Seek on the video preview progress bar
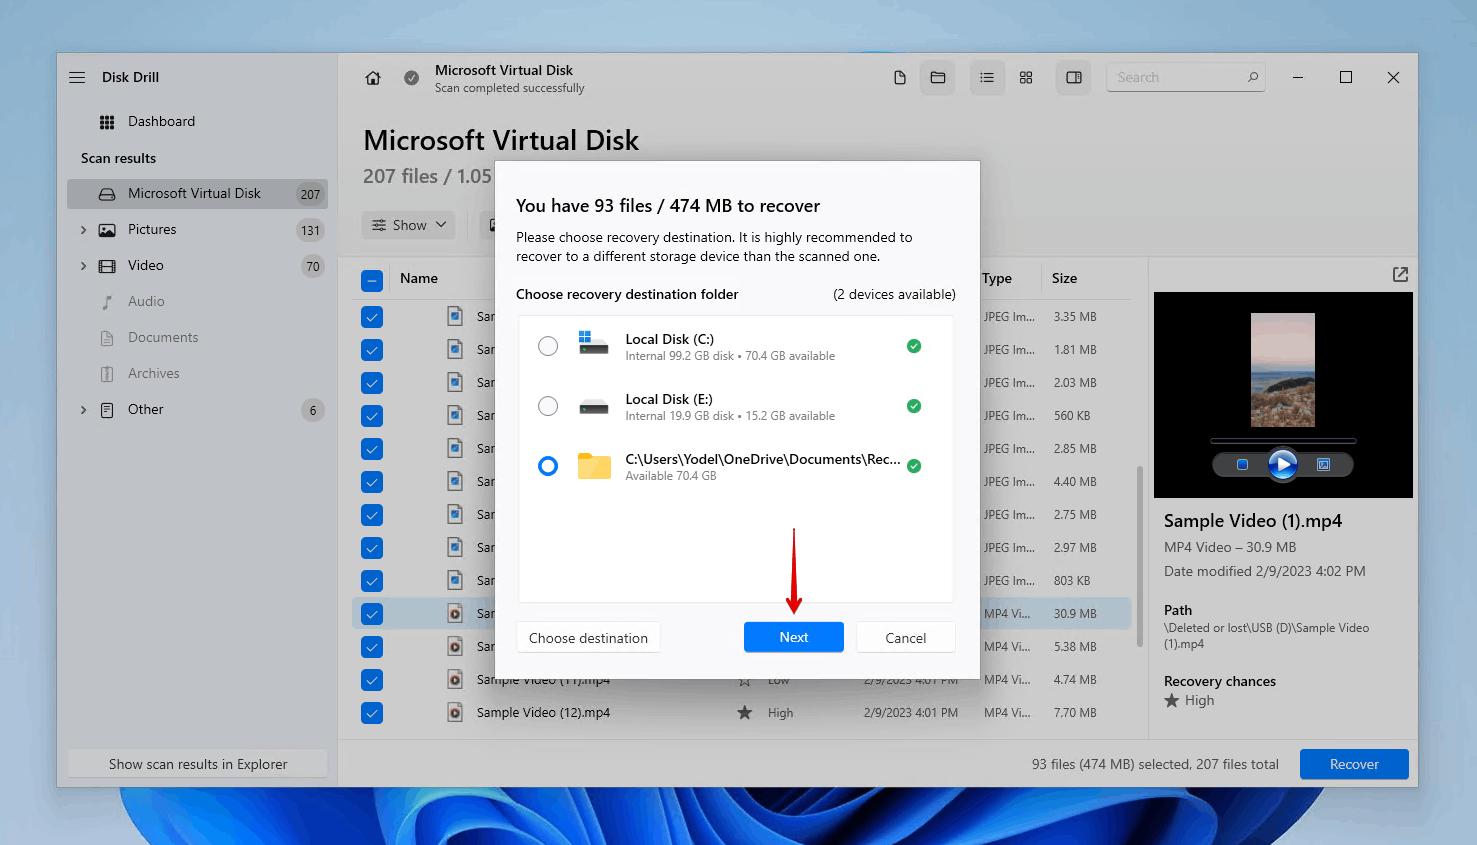This screenshot has height=845, width=1477. pyautogui.click(x=1283, y=441)
